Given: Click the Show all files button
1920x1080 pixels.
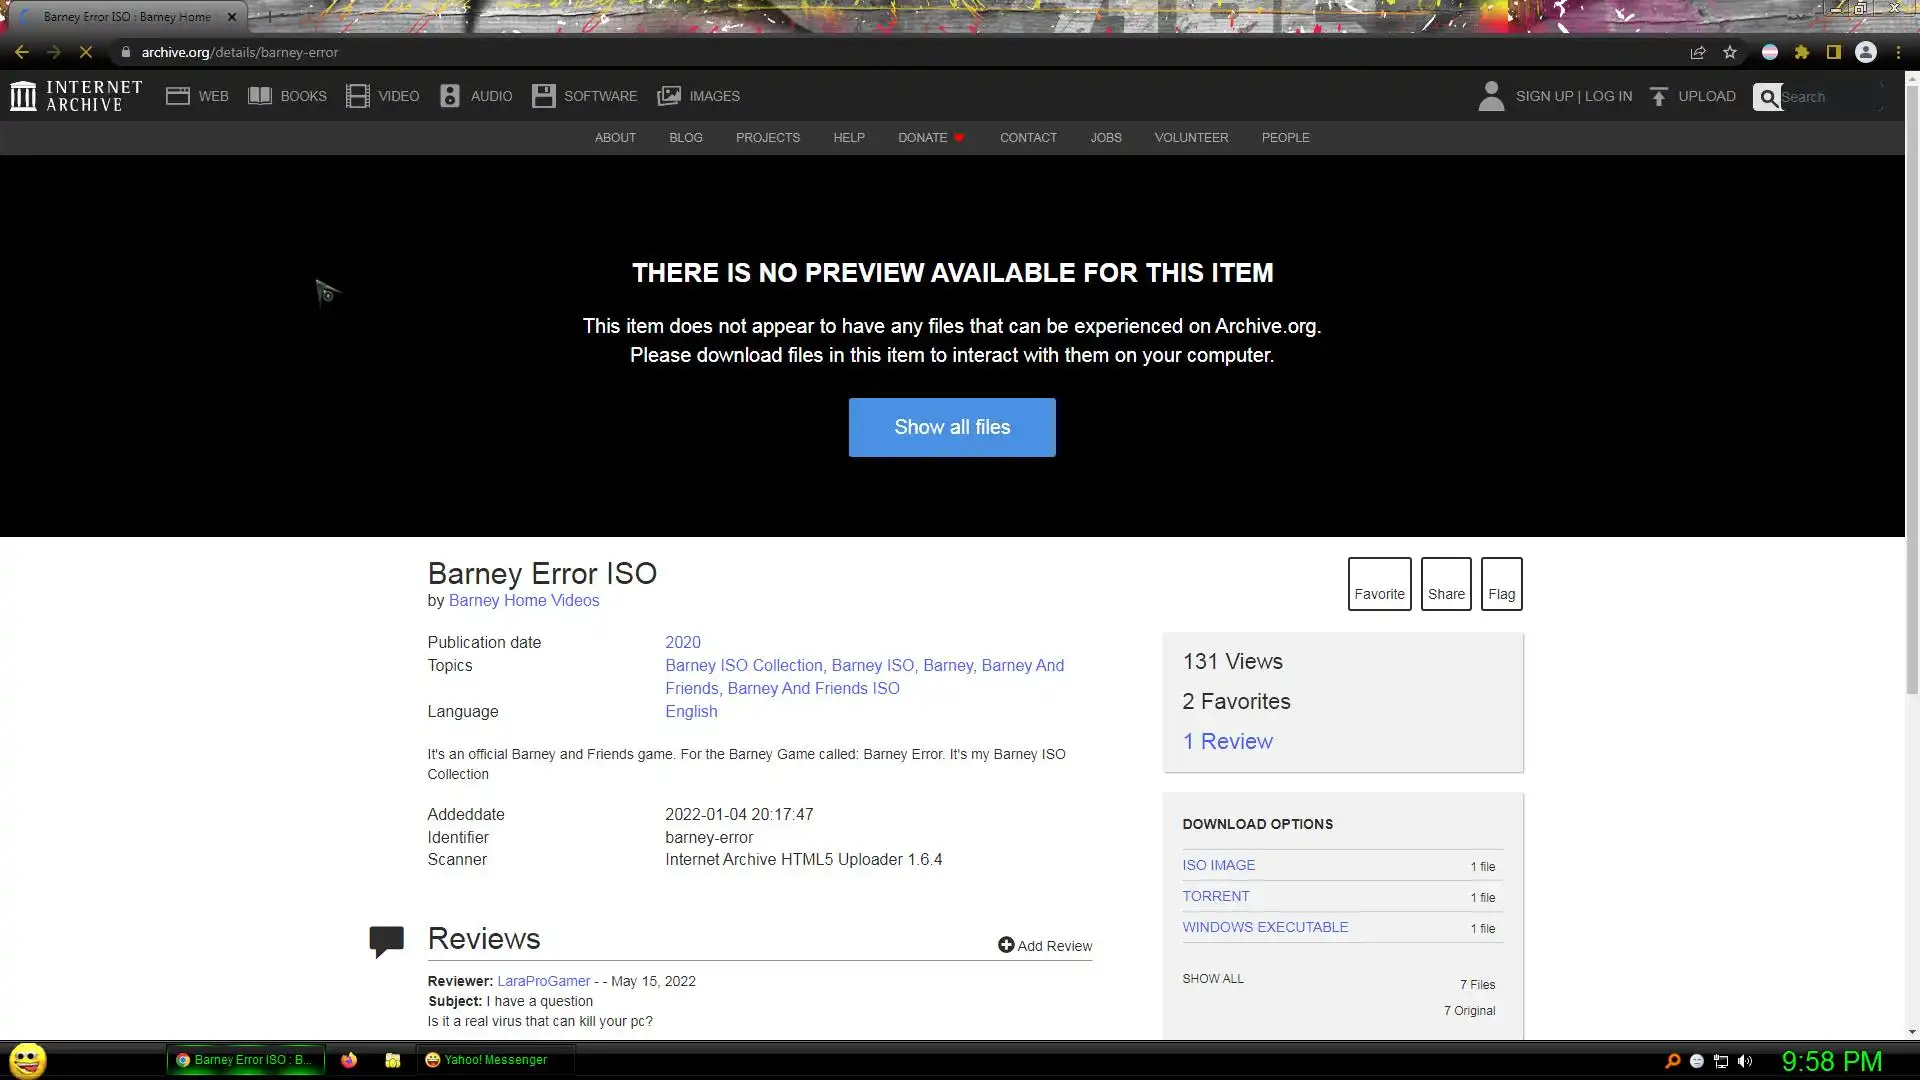Looking at the screenshot, I should click(952, 428).
